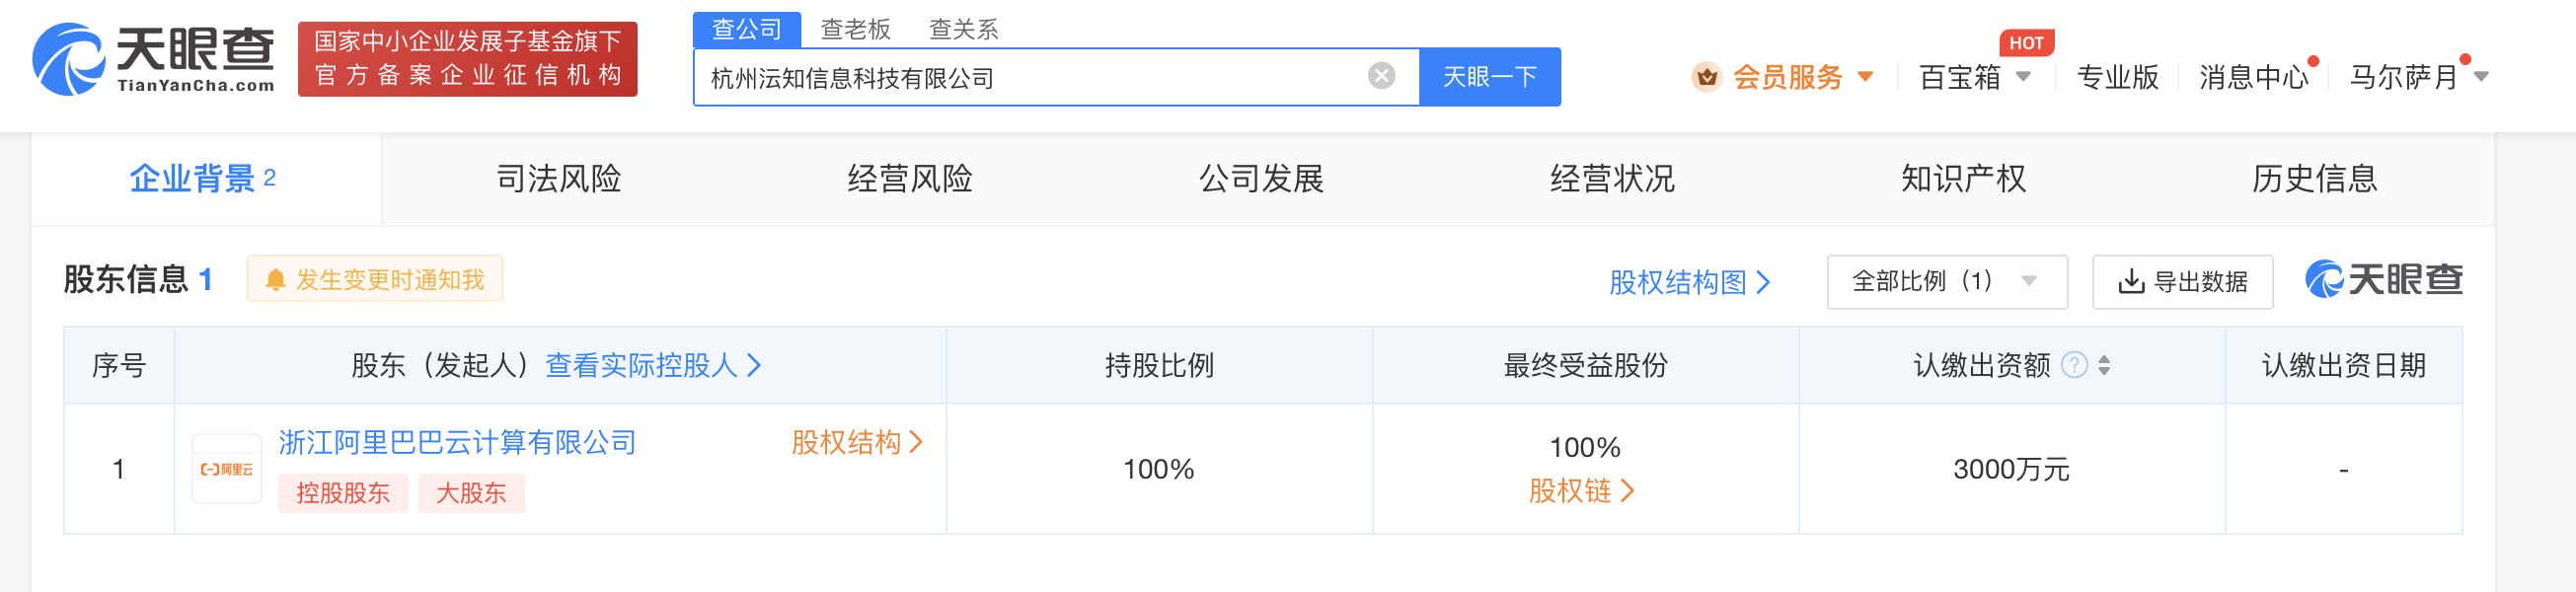2576x592 pixels.
Task: Click the 股东信息 section heading
Action: click(126, 279)
